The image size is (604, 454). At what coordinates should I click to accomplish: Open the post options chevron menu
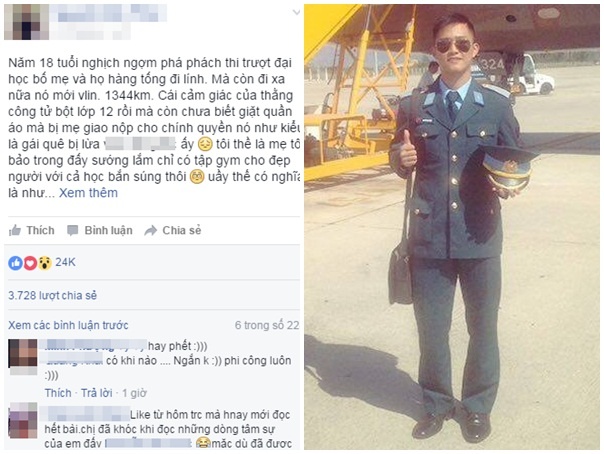(x=296, y=12)
